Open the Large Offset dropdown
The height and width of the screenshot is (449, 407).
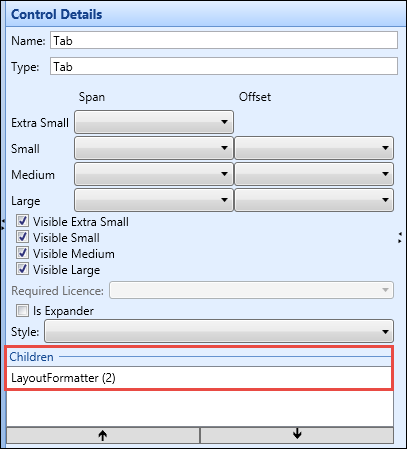(x=314, y=200)
